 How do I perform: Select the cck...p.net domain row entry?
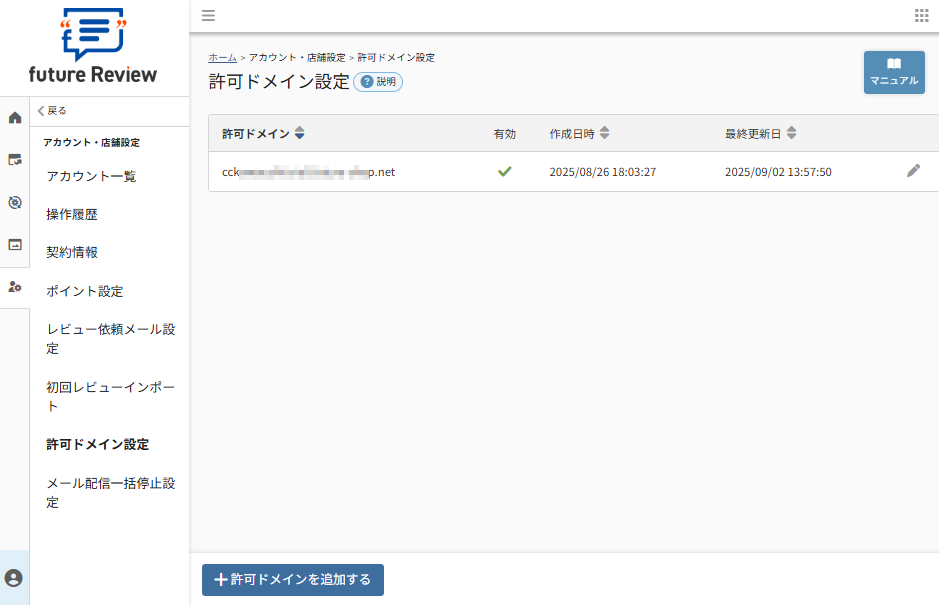pyautogui.click(x=310, y=171)
